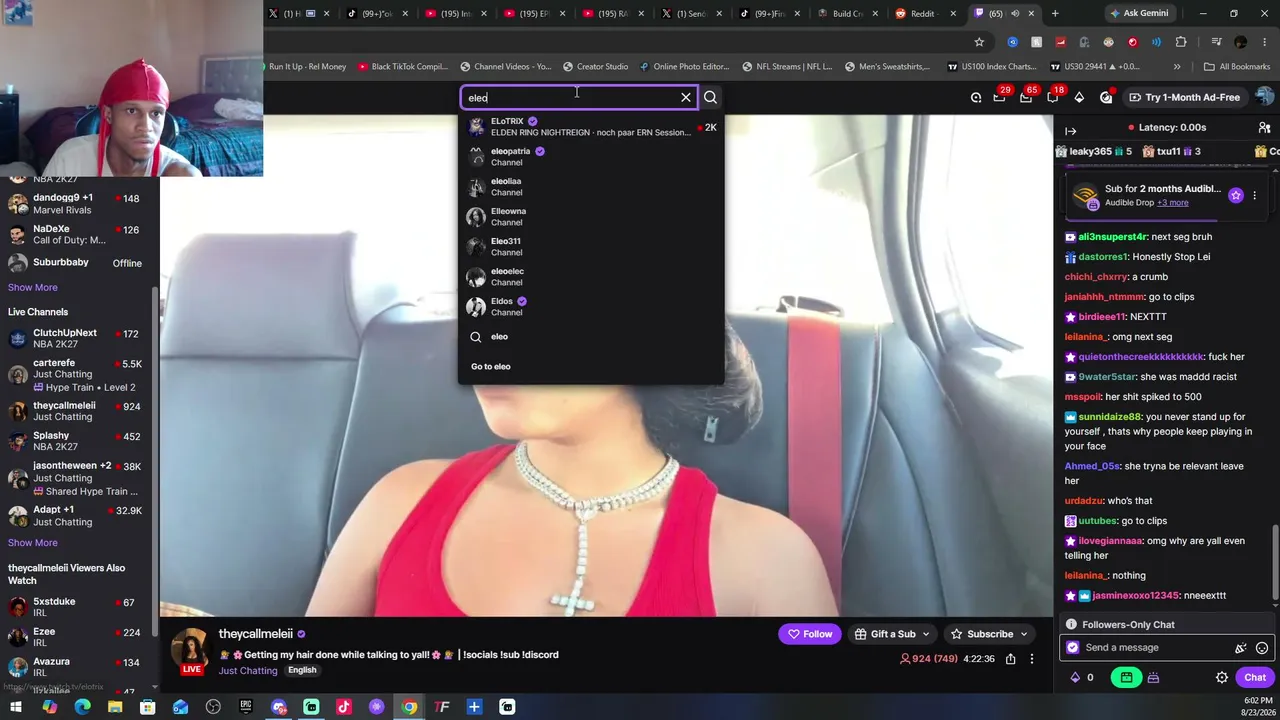Select Eleo311 channel suggestion
The image size is (1280, 720).
coord(592,246)
